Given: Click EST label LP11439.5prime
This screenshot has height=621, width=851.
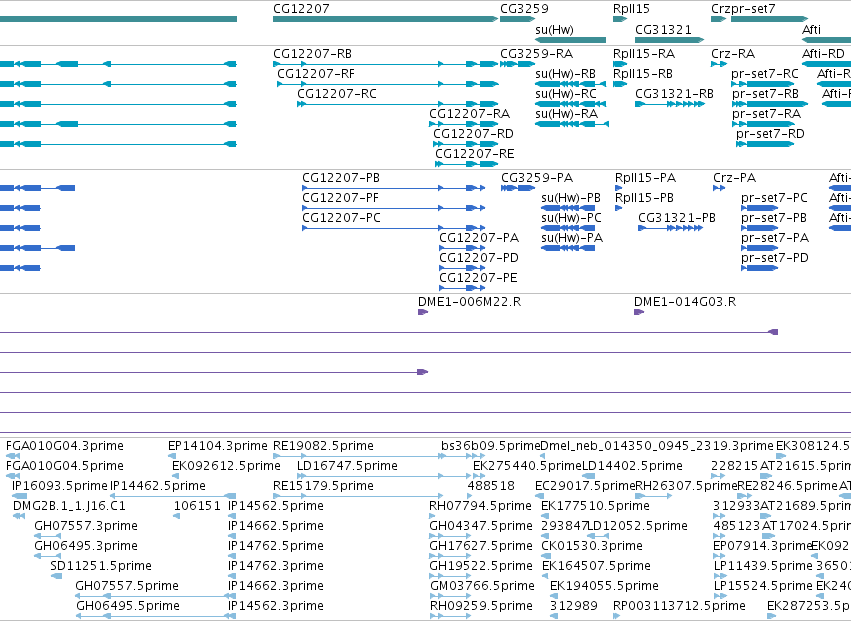Looking at the screenshot, I should coord(763,566).
